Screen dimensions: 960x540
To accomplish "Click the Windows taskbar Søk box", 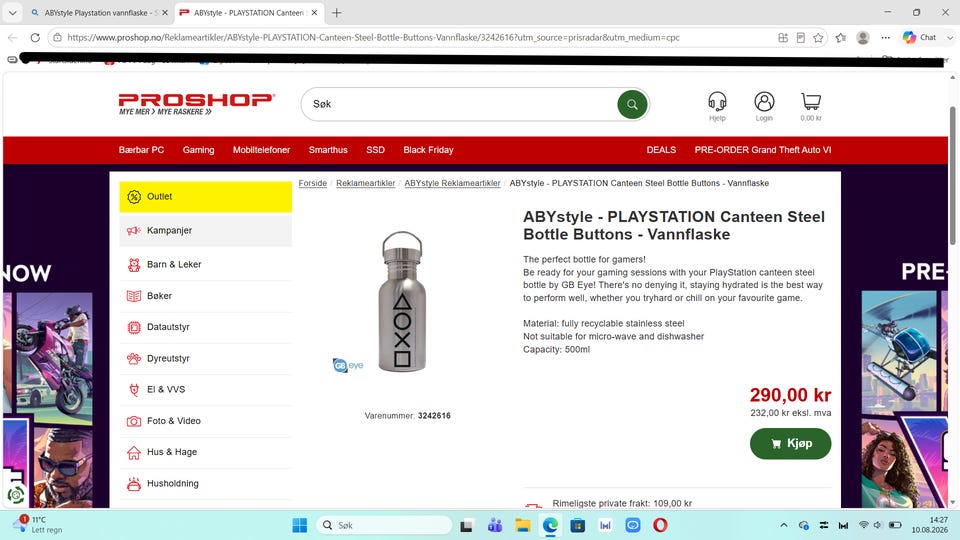I will (x=384, y=525).
